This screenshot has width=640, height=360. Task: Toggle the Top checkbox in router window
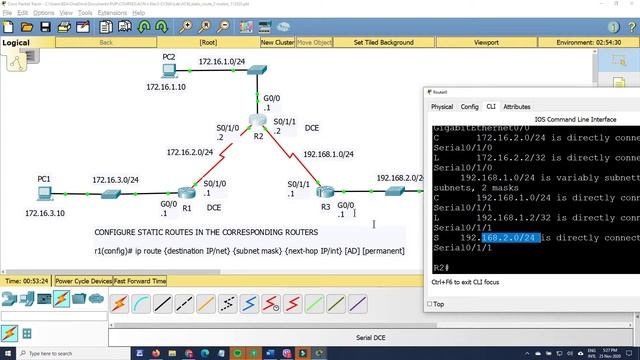click(429, 304)
